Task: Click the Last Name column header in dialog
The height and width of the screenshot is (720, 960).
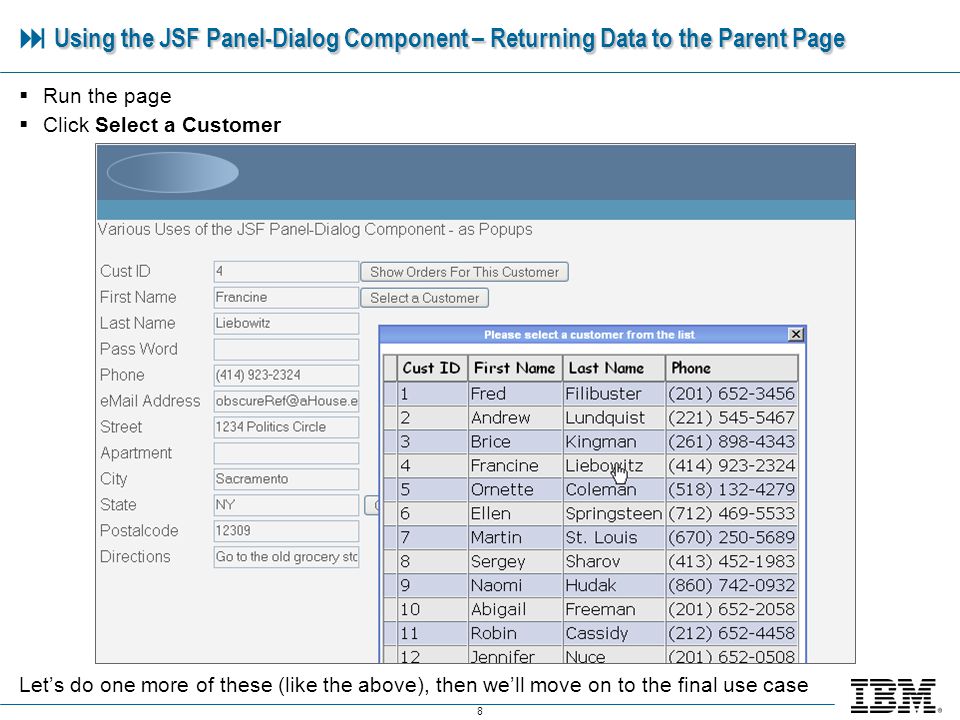Action: [x=613, y=368]
